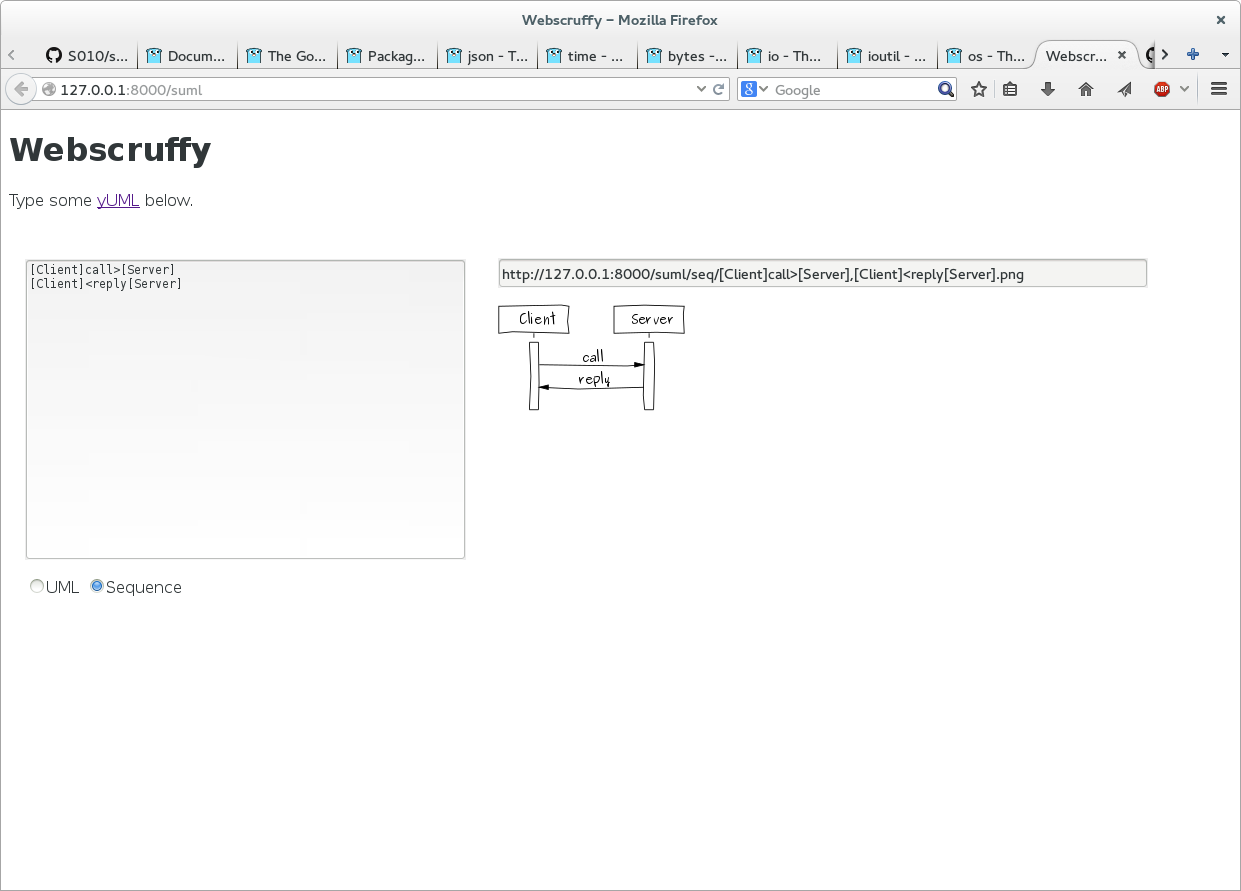The width and height of the screenshot is (1241, 891).
Task: Switch to the bytes -... tab
Action: tap(687, 56)
